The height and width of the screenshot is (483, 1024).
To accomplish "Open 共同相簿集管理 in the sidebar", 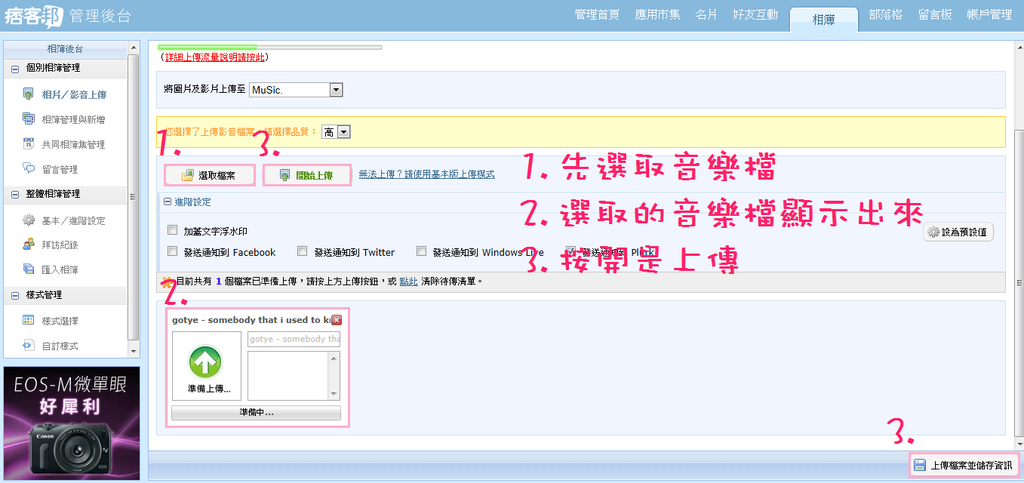I will (x=73, y=144).
